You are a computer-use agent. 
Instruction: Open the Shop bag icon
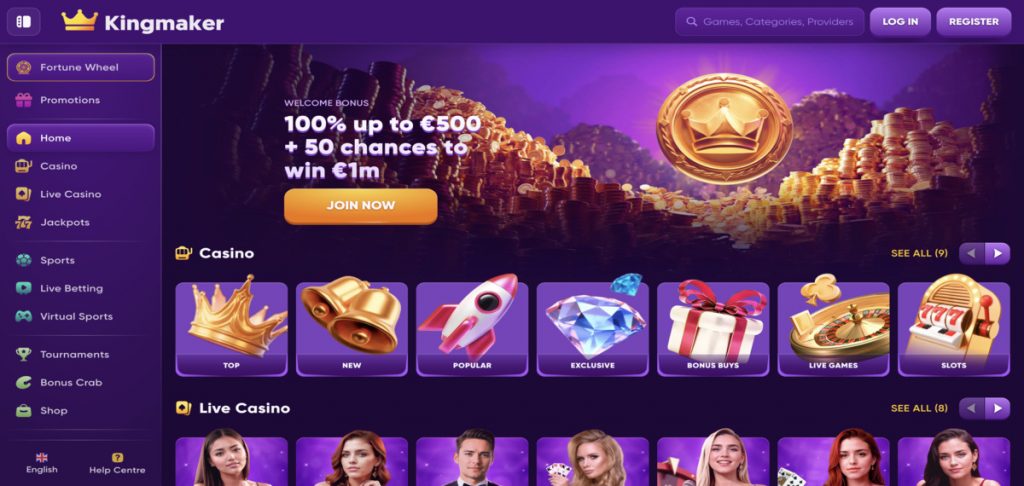coord(24,410)
